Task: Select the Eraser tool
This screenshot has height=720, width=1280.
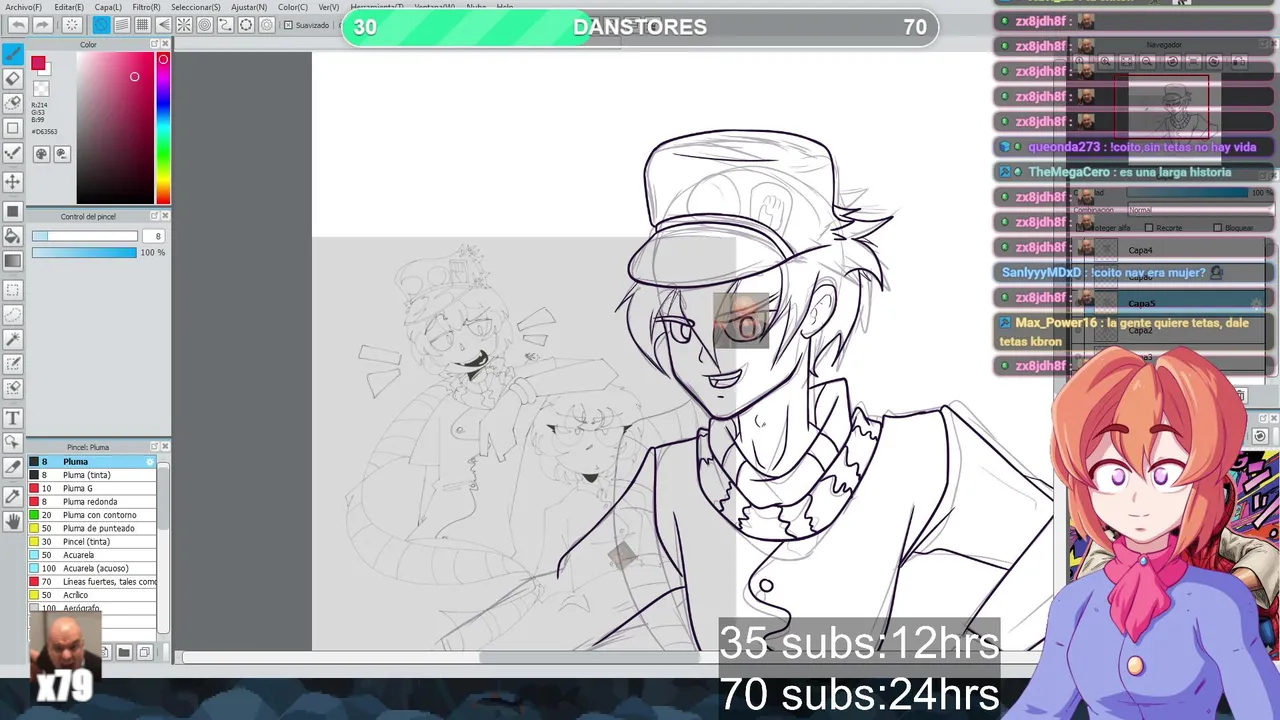Action: click(13, 78)
